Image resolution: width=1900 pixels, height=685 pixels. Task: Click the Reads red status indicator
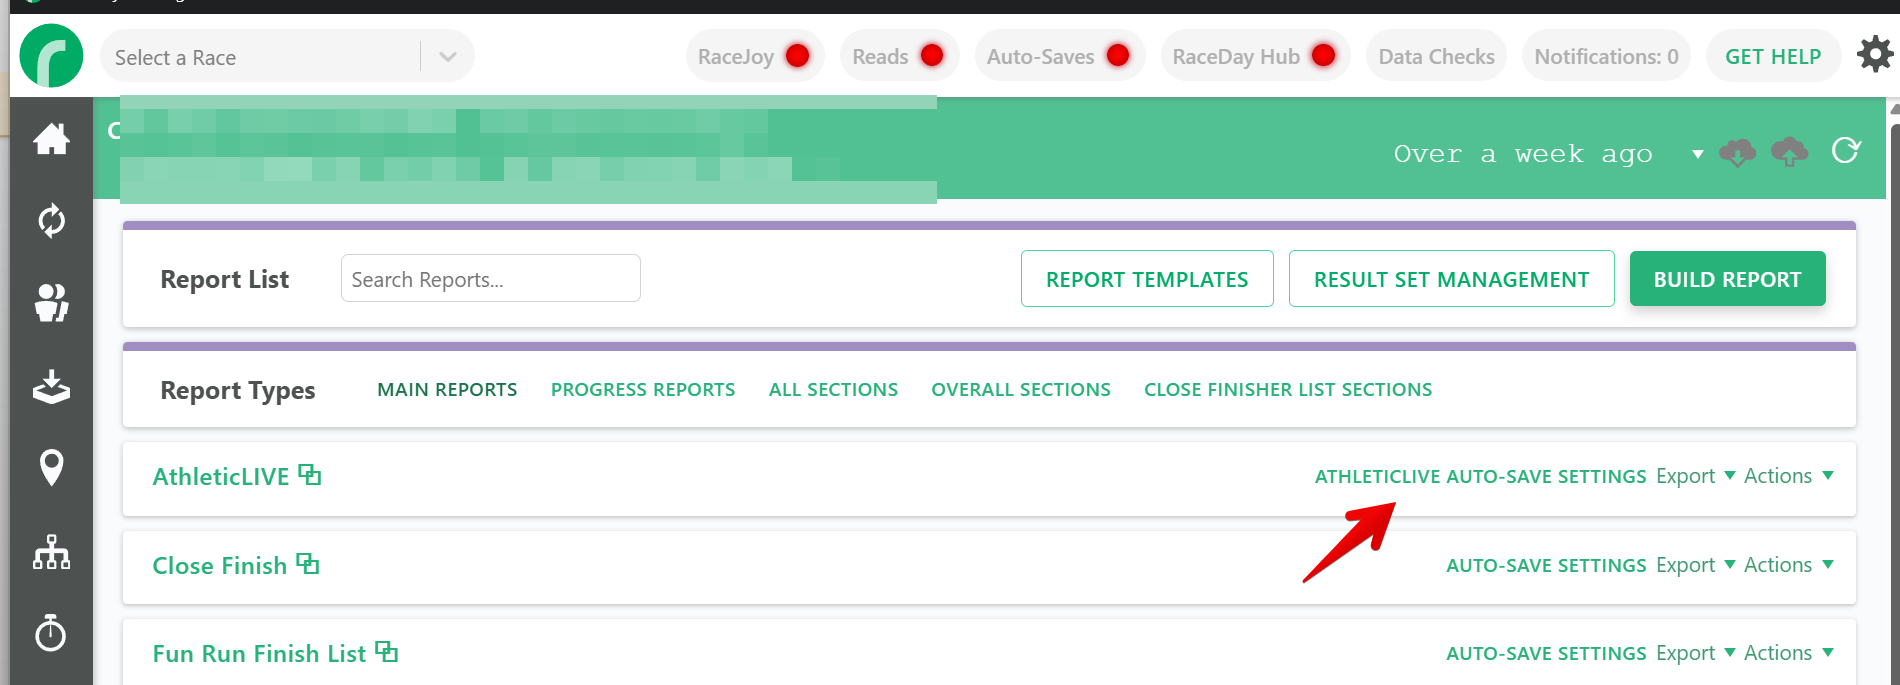931,55
